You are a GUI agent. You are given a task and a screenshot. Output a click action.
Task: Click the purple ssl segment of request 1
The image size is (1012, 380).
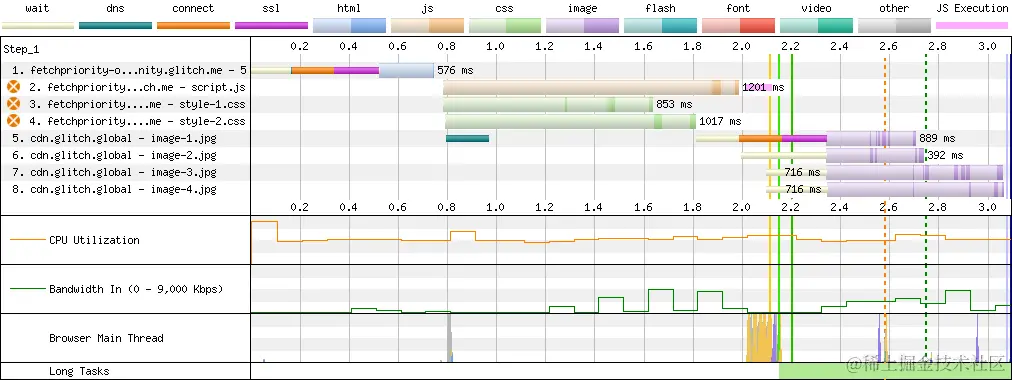[x=356, y=70]
